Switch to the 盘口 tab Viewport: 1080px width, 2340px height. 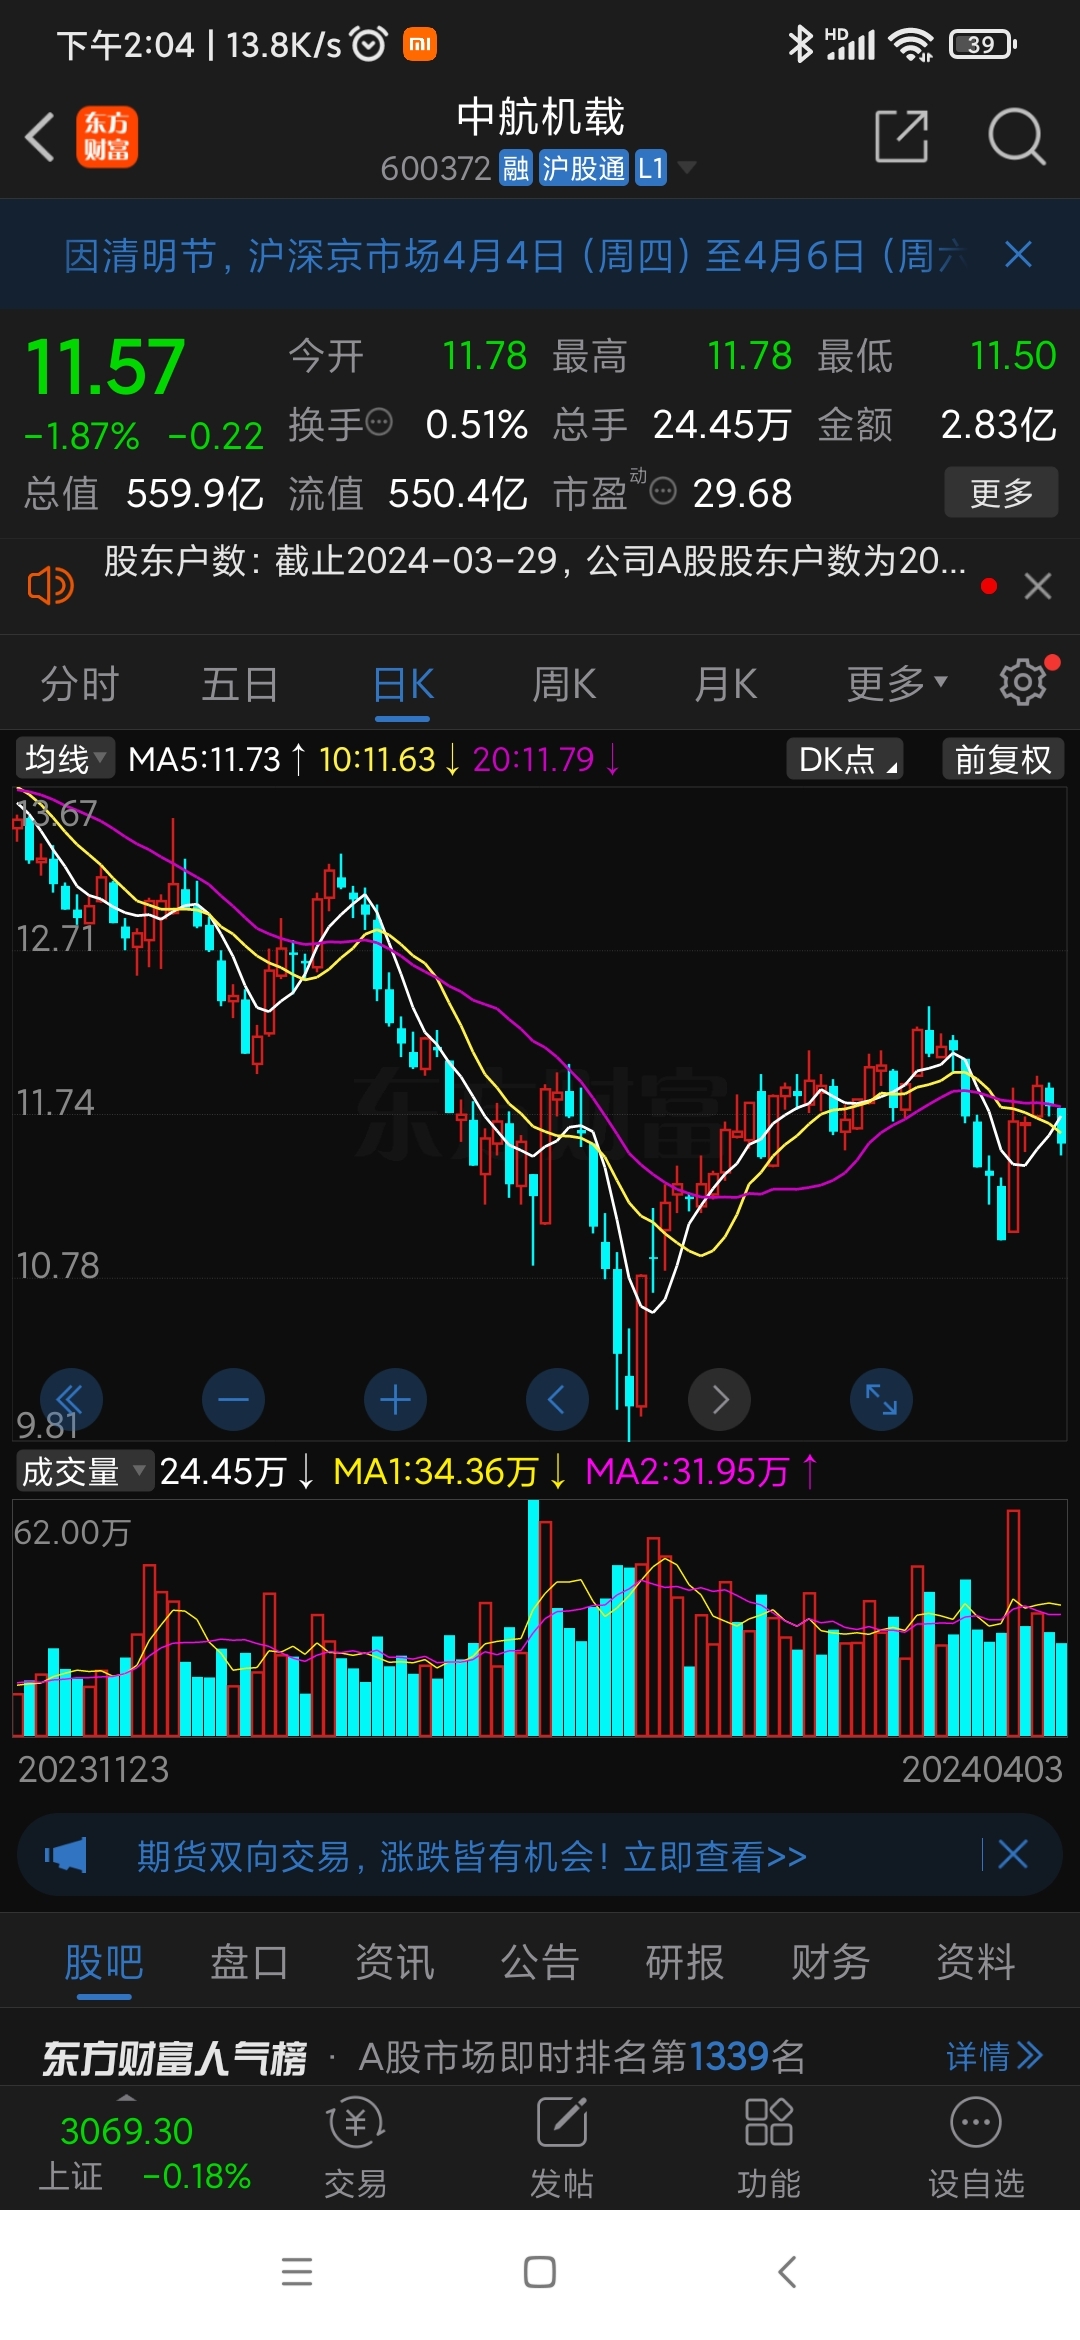[250, 1962]
